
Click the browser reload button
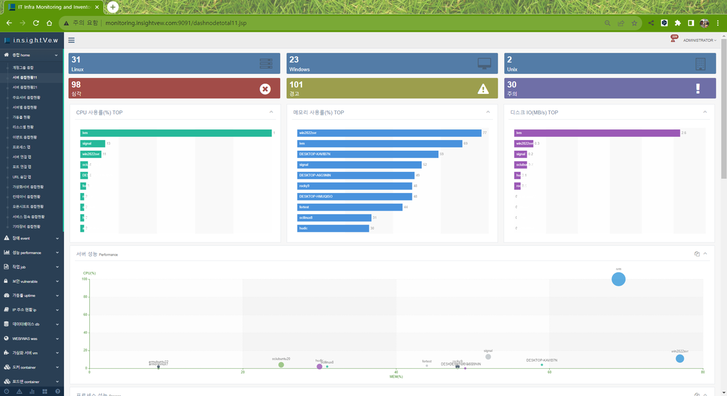coord(36,23)
